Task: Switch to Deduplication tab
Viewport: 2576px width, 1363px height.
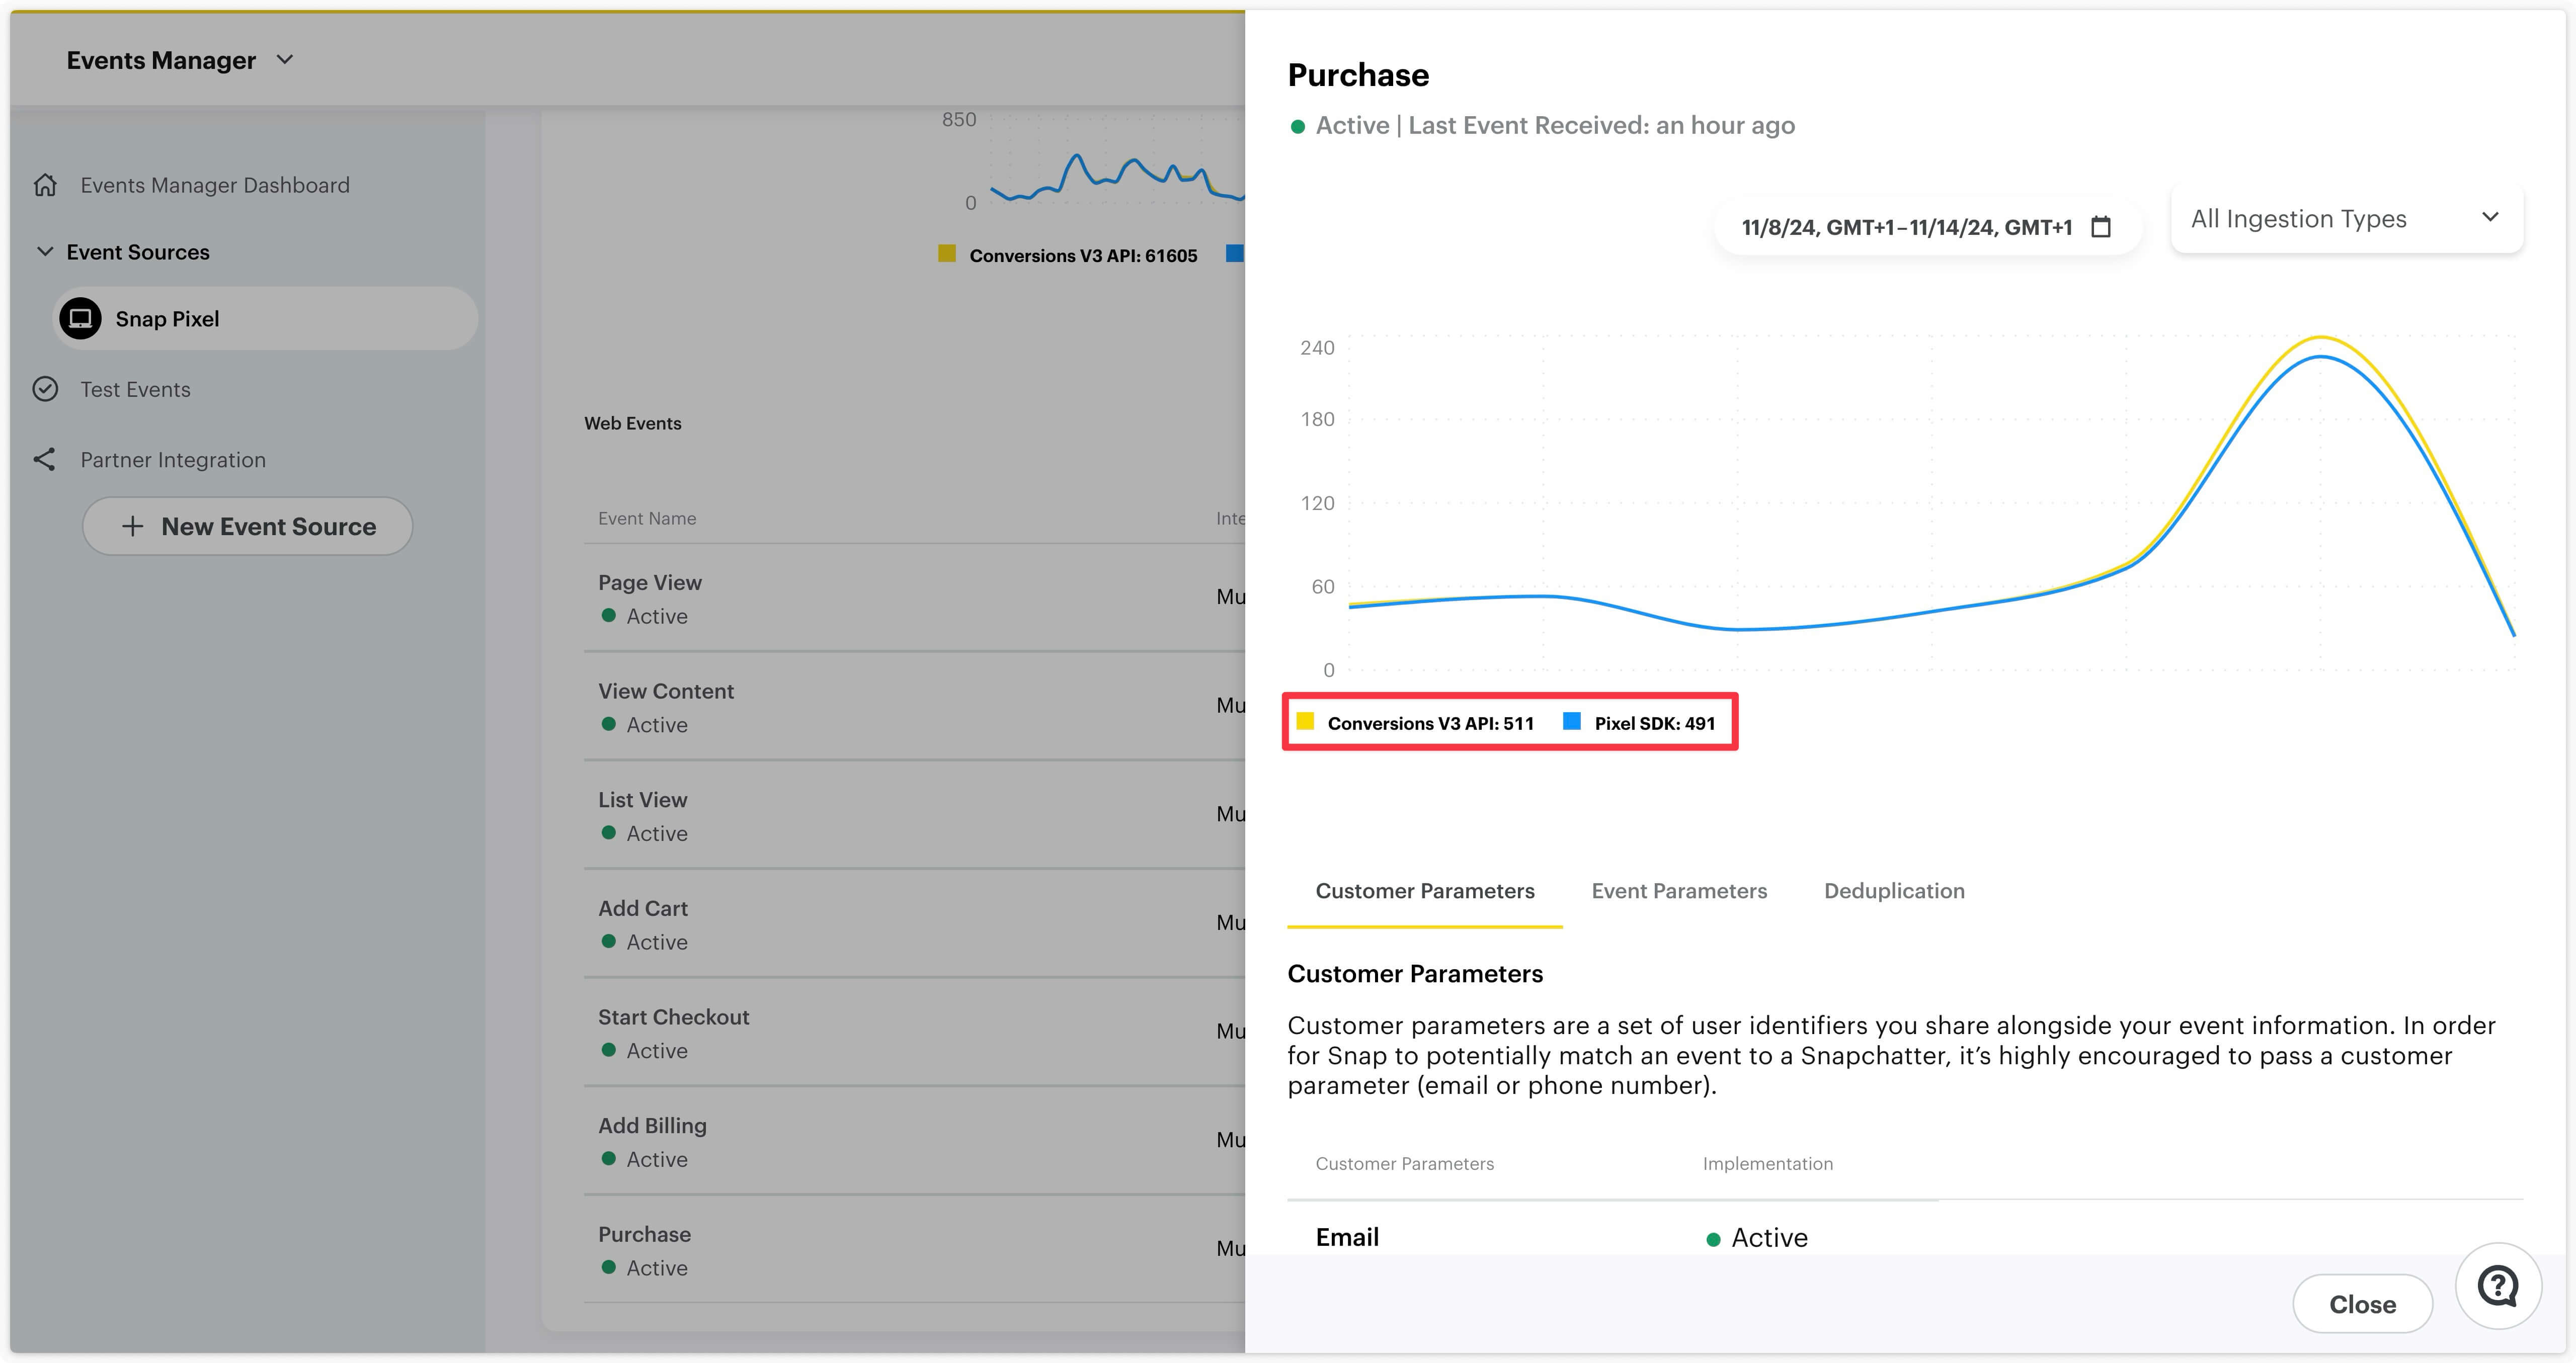Action: coord(1894,891)
